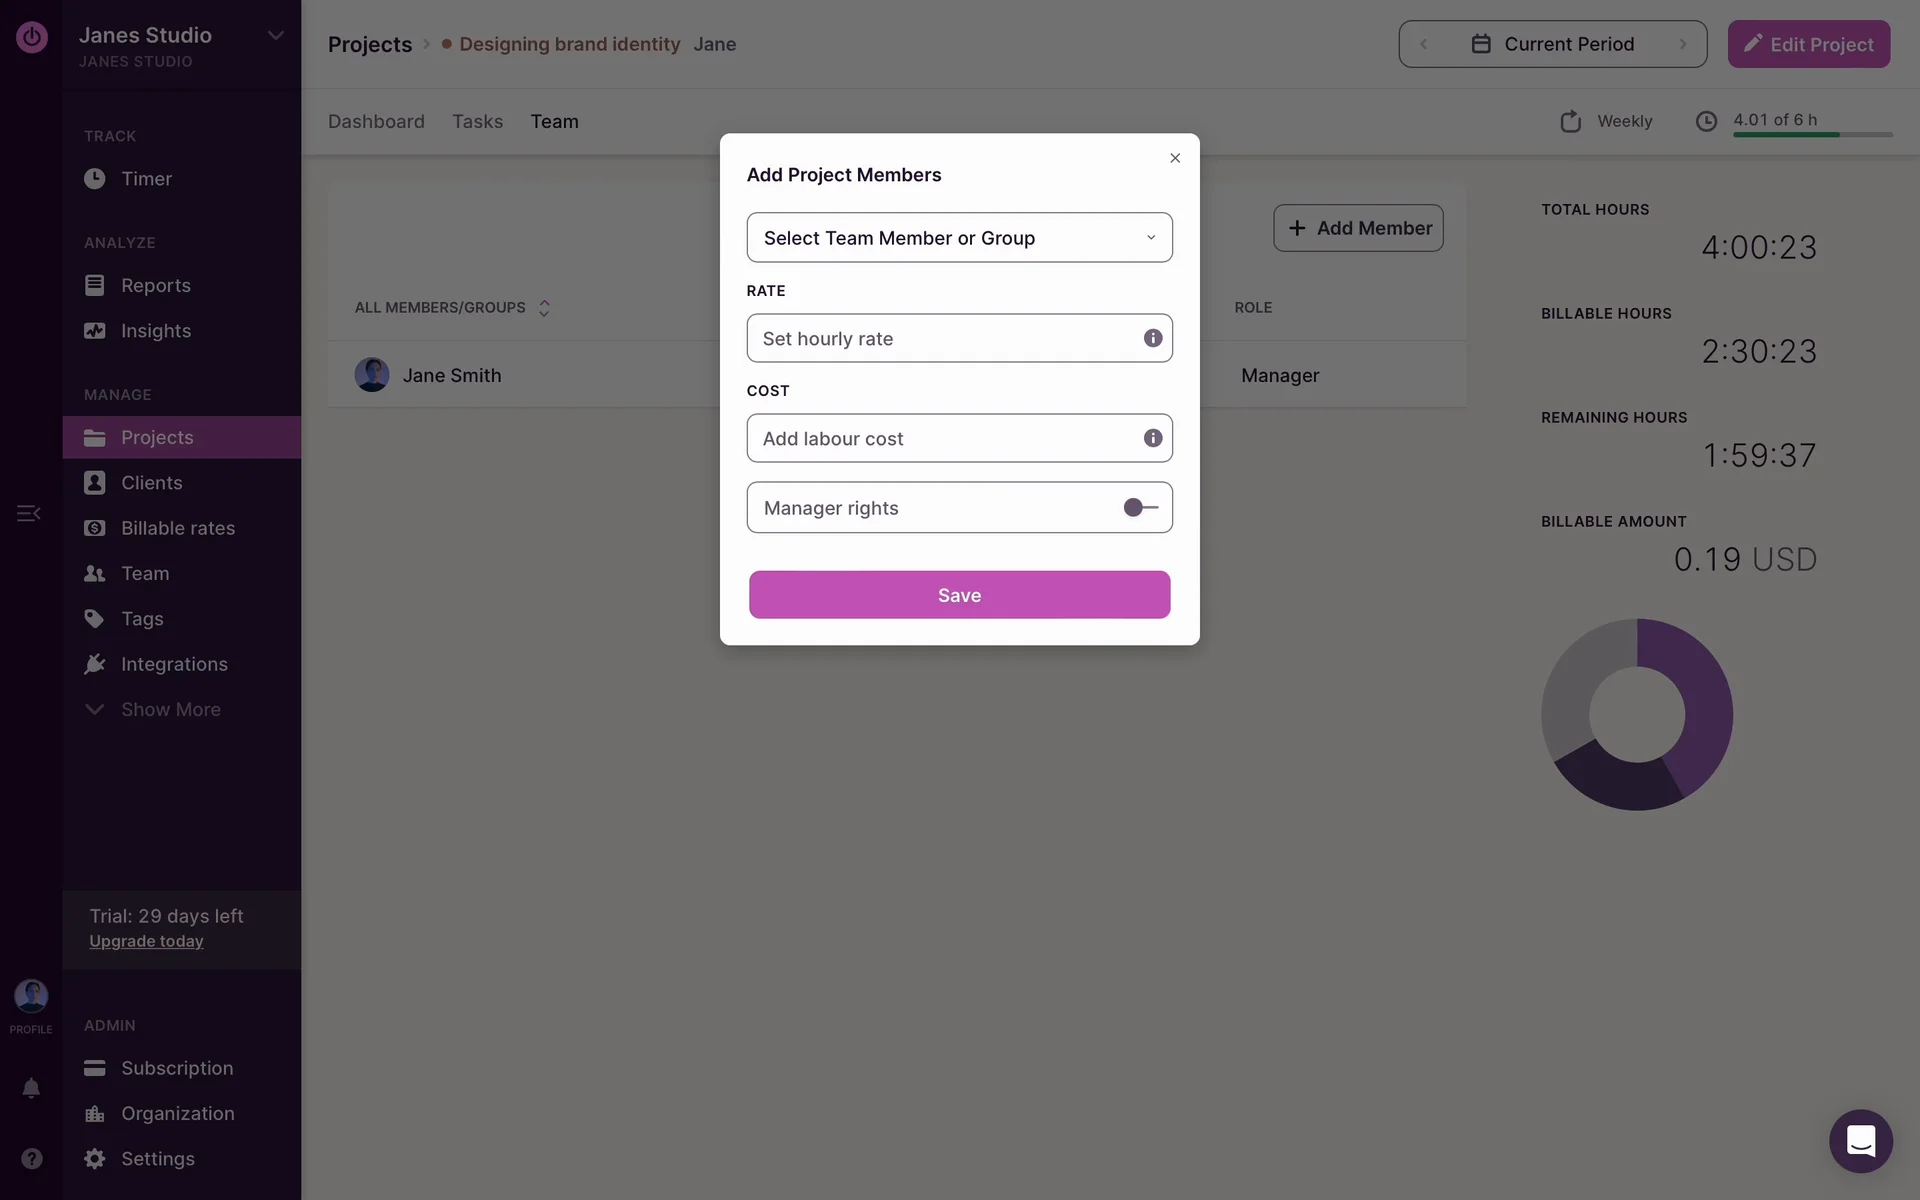Open the notifications bell
Screen dimensions: 1920x1200
click(x=31, y=1088)
